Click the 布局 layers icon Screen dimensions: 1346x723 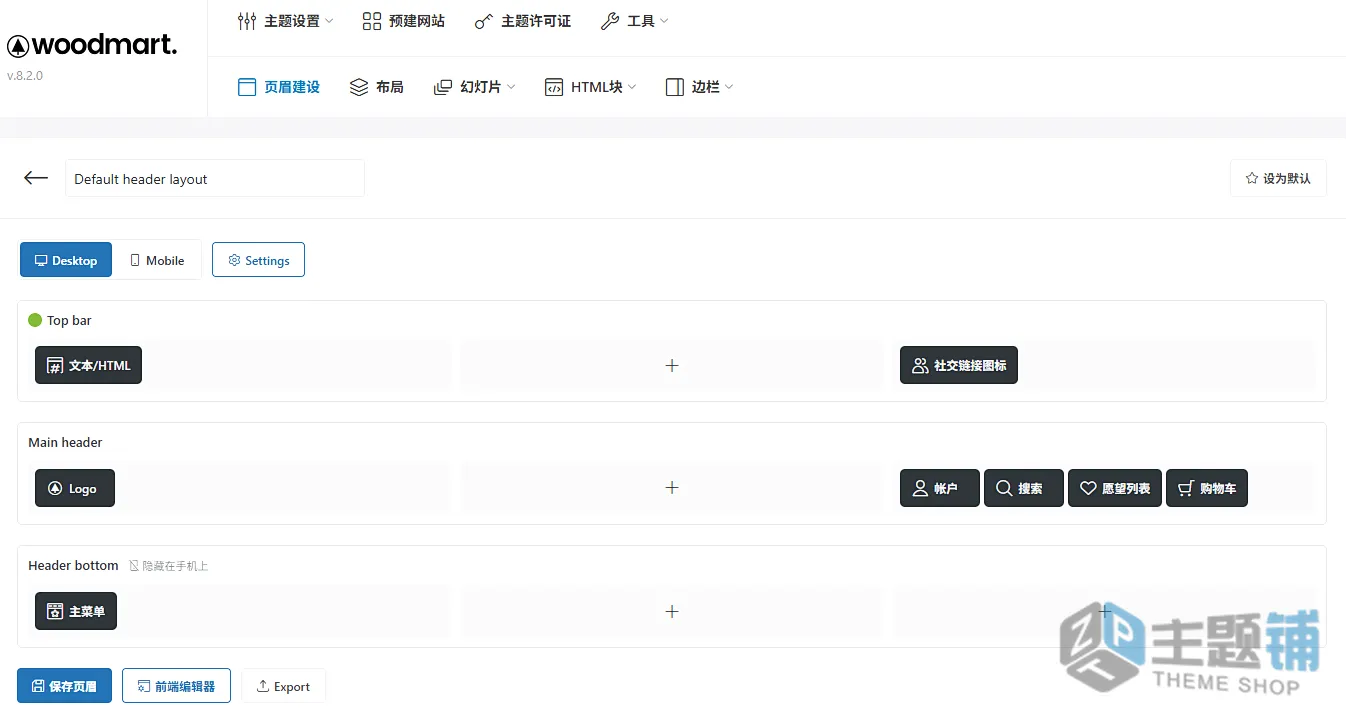click(x=359, y=87)
